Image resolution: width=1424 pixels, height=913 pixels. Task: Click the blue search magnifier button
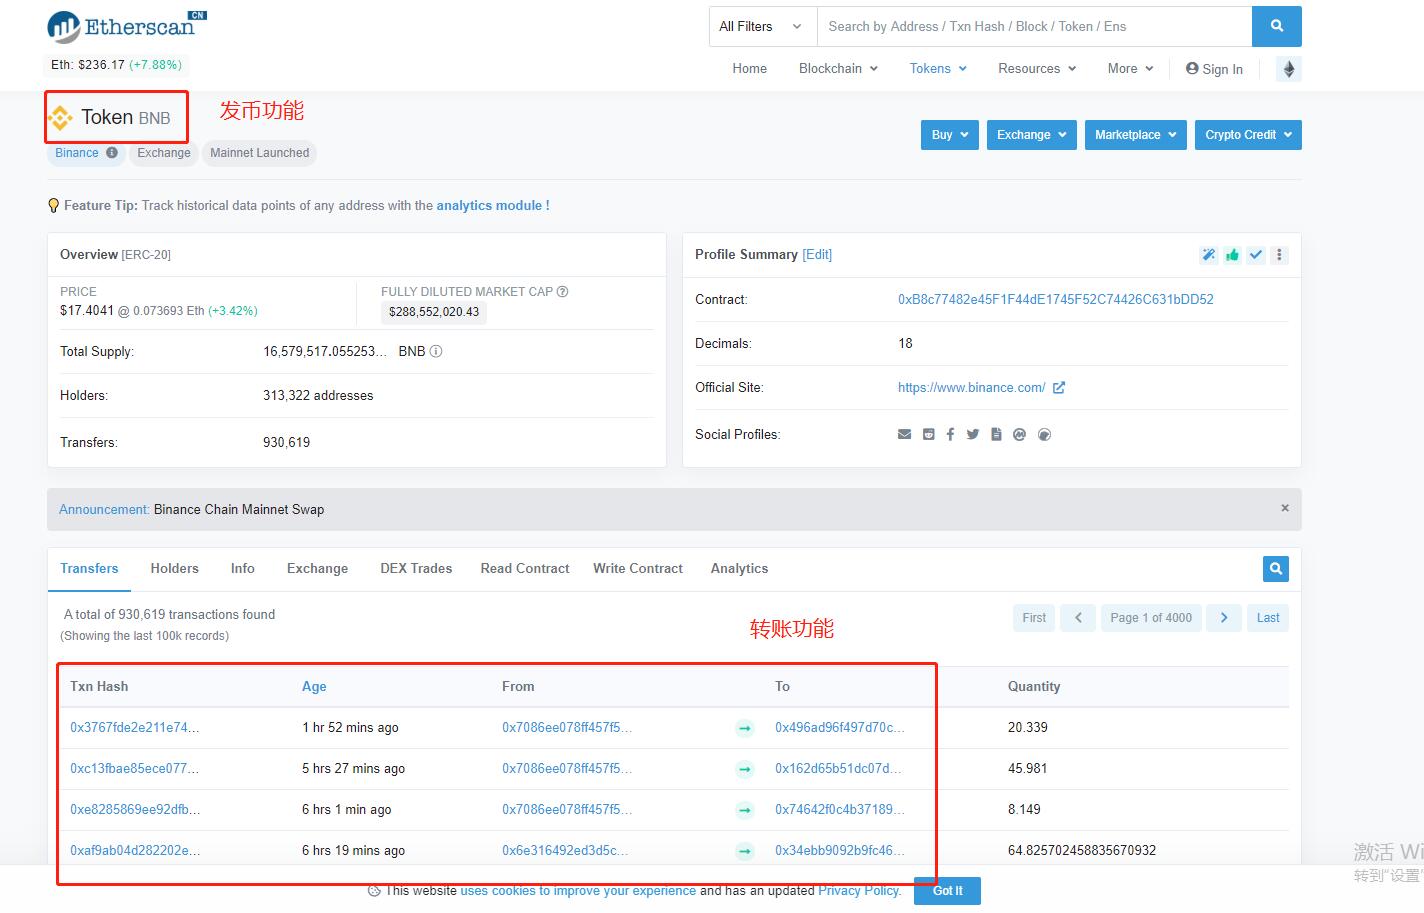1276,26
